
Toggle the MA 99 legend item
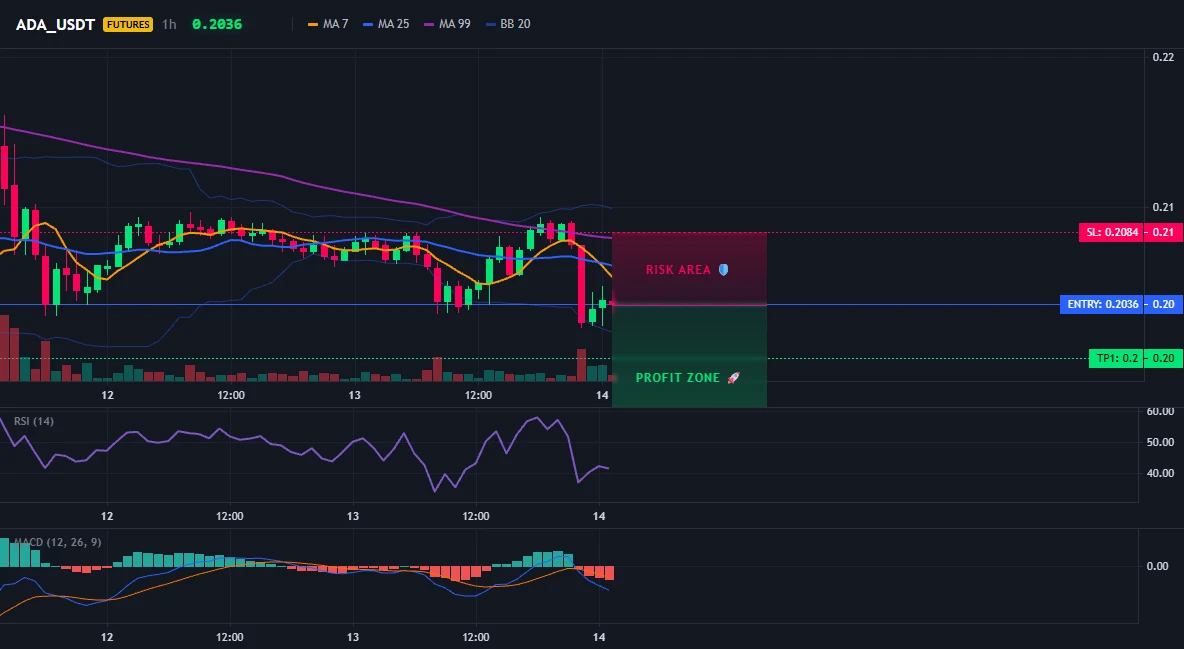(447, 24)
